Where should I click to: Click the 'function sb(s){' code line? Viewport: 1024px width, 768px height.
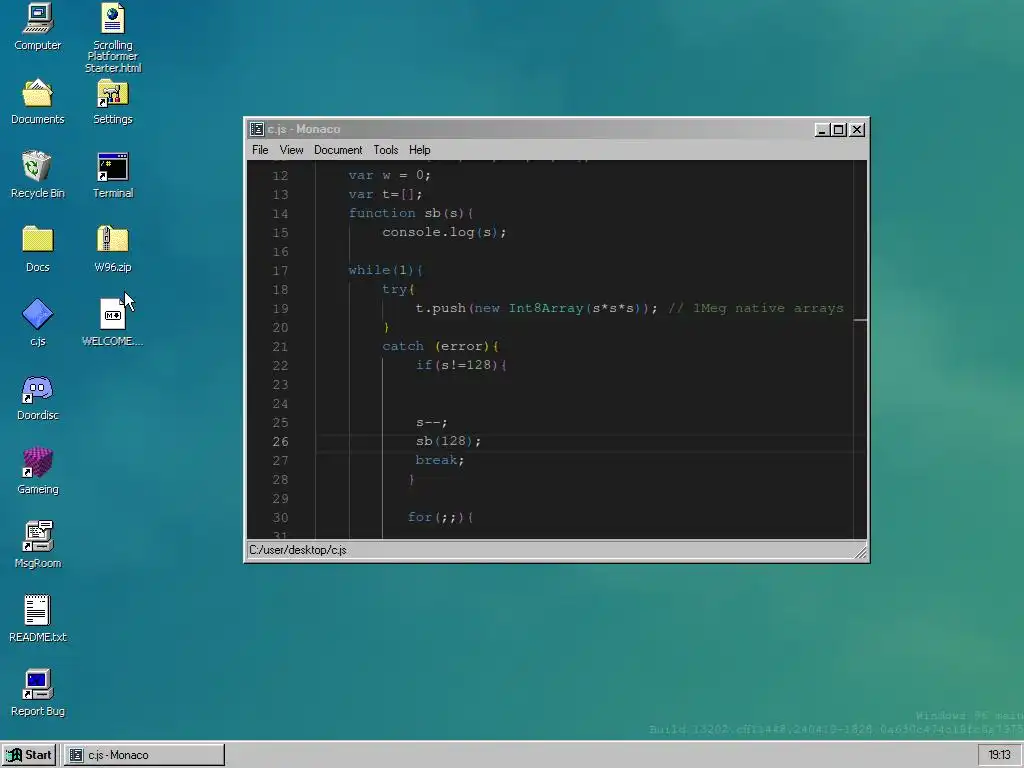click(411, 213)
